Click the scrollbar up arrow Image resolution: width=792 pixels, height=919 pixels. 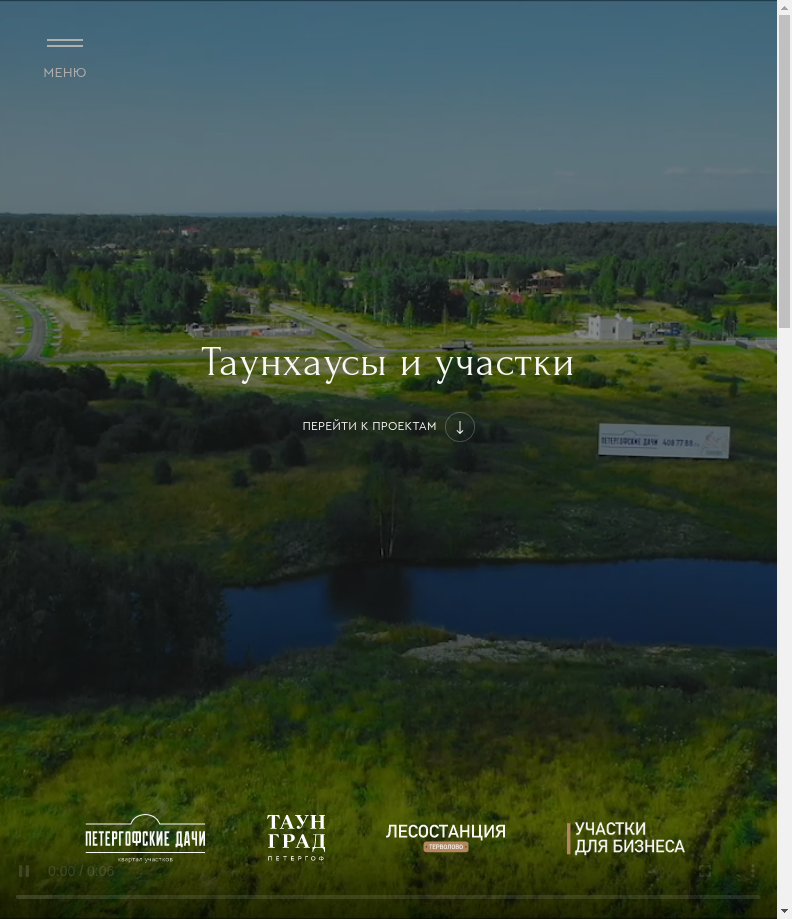[x=784, y=8]
